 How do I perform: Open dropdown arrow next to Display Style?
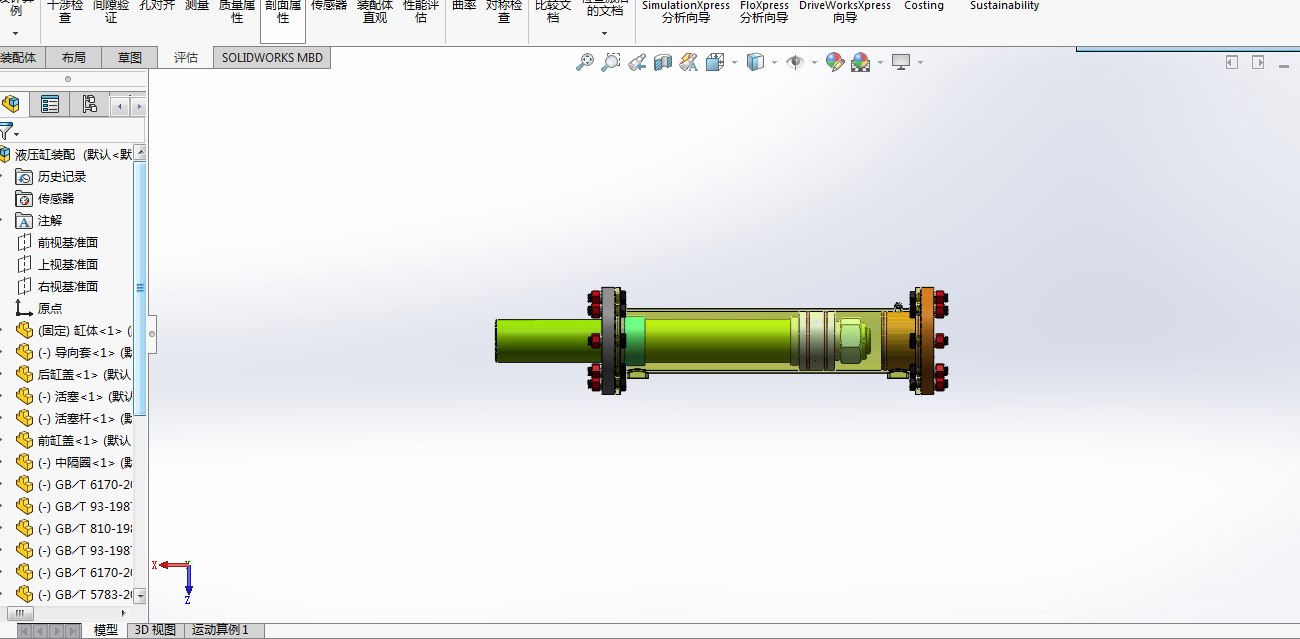[774, 62]
